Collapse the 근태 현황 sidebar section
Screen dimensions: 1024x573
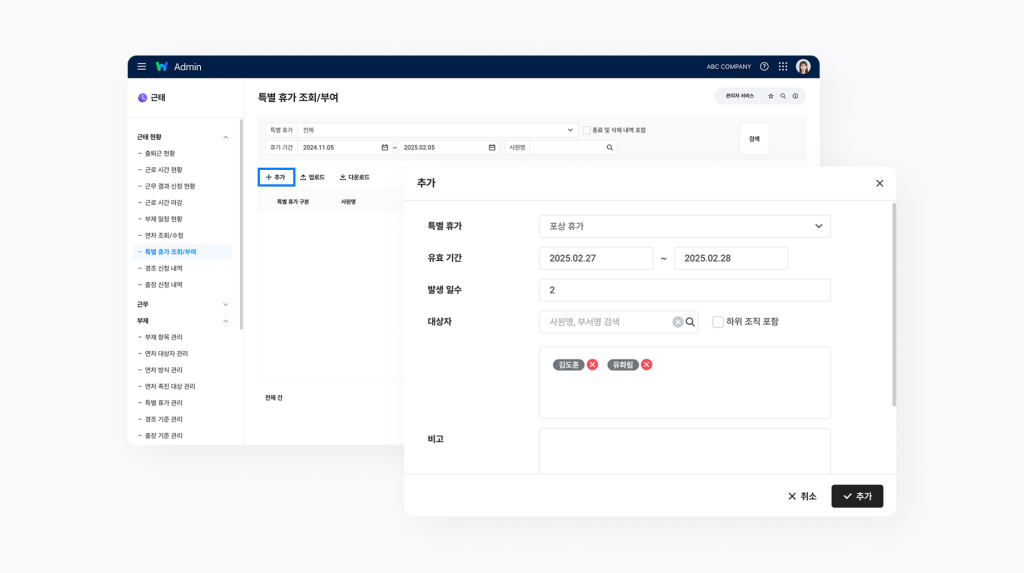coord(225,137)
